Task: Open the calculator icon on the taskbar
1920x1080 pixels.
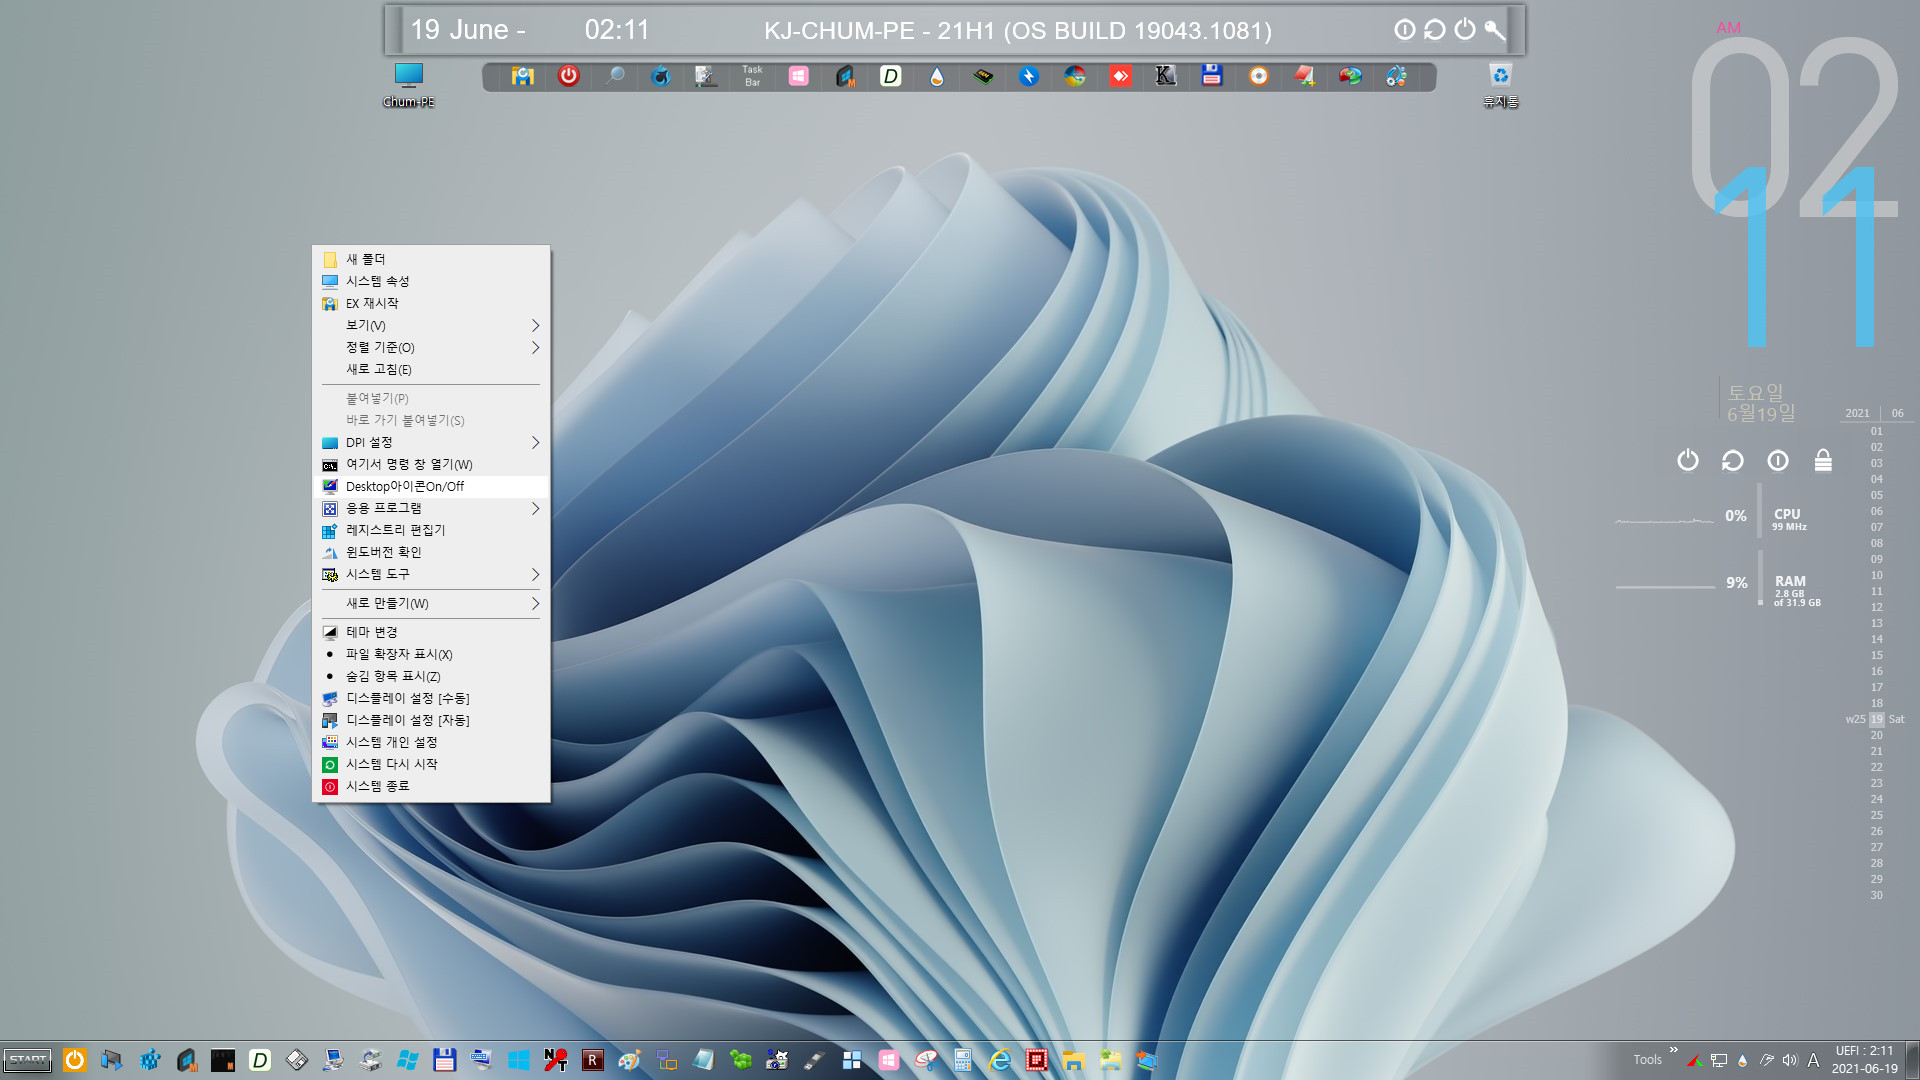Action: (x=962, y=1060)
